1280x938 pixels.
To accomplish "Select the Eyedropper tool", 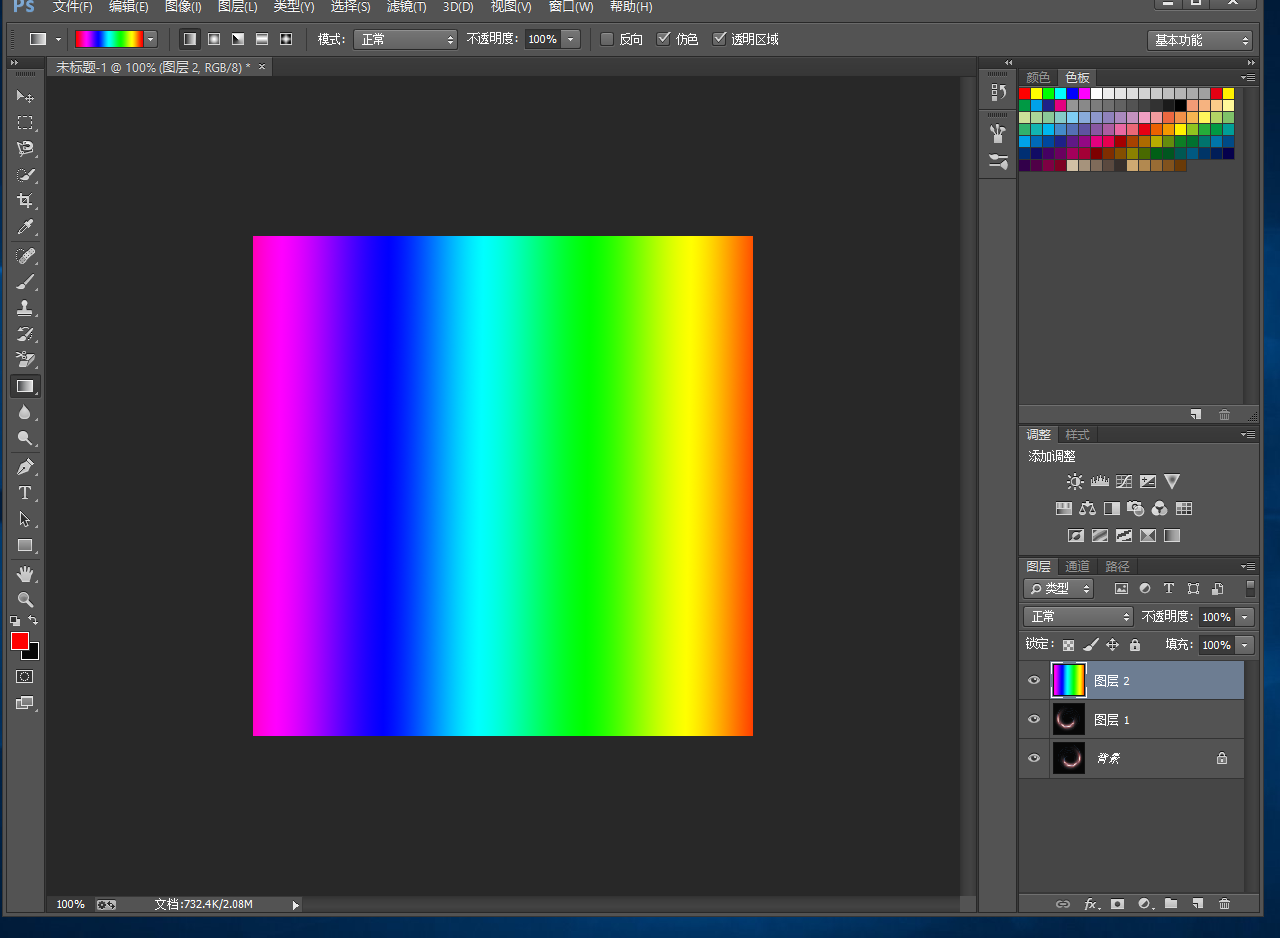I will [x=25, y=227].
